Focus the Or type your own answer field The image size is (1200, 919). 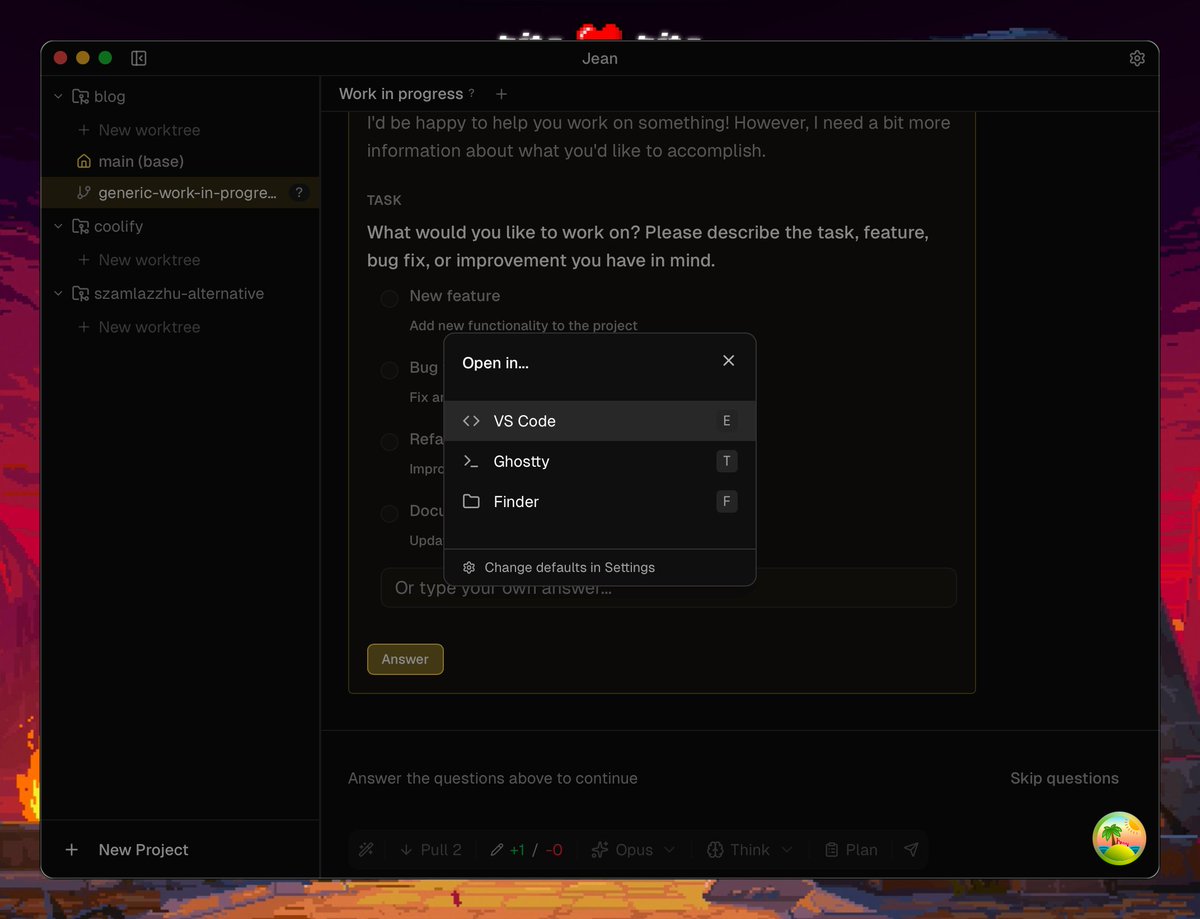[x=668, y=588]
